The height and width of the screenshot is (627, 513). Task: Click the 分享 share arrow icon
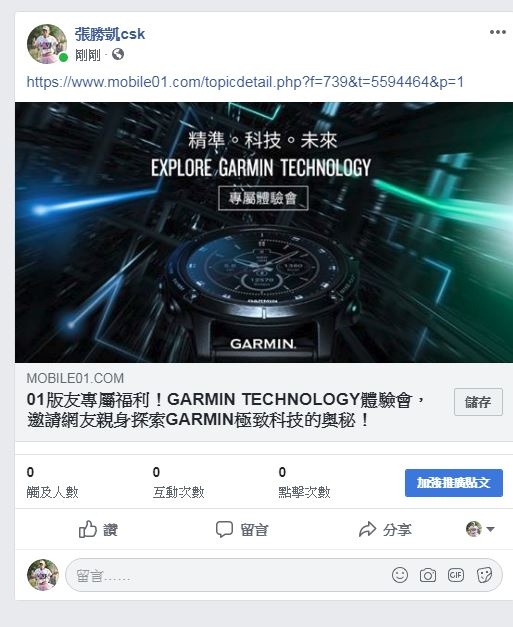tap(367, 529)
